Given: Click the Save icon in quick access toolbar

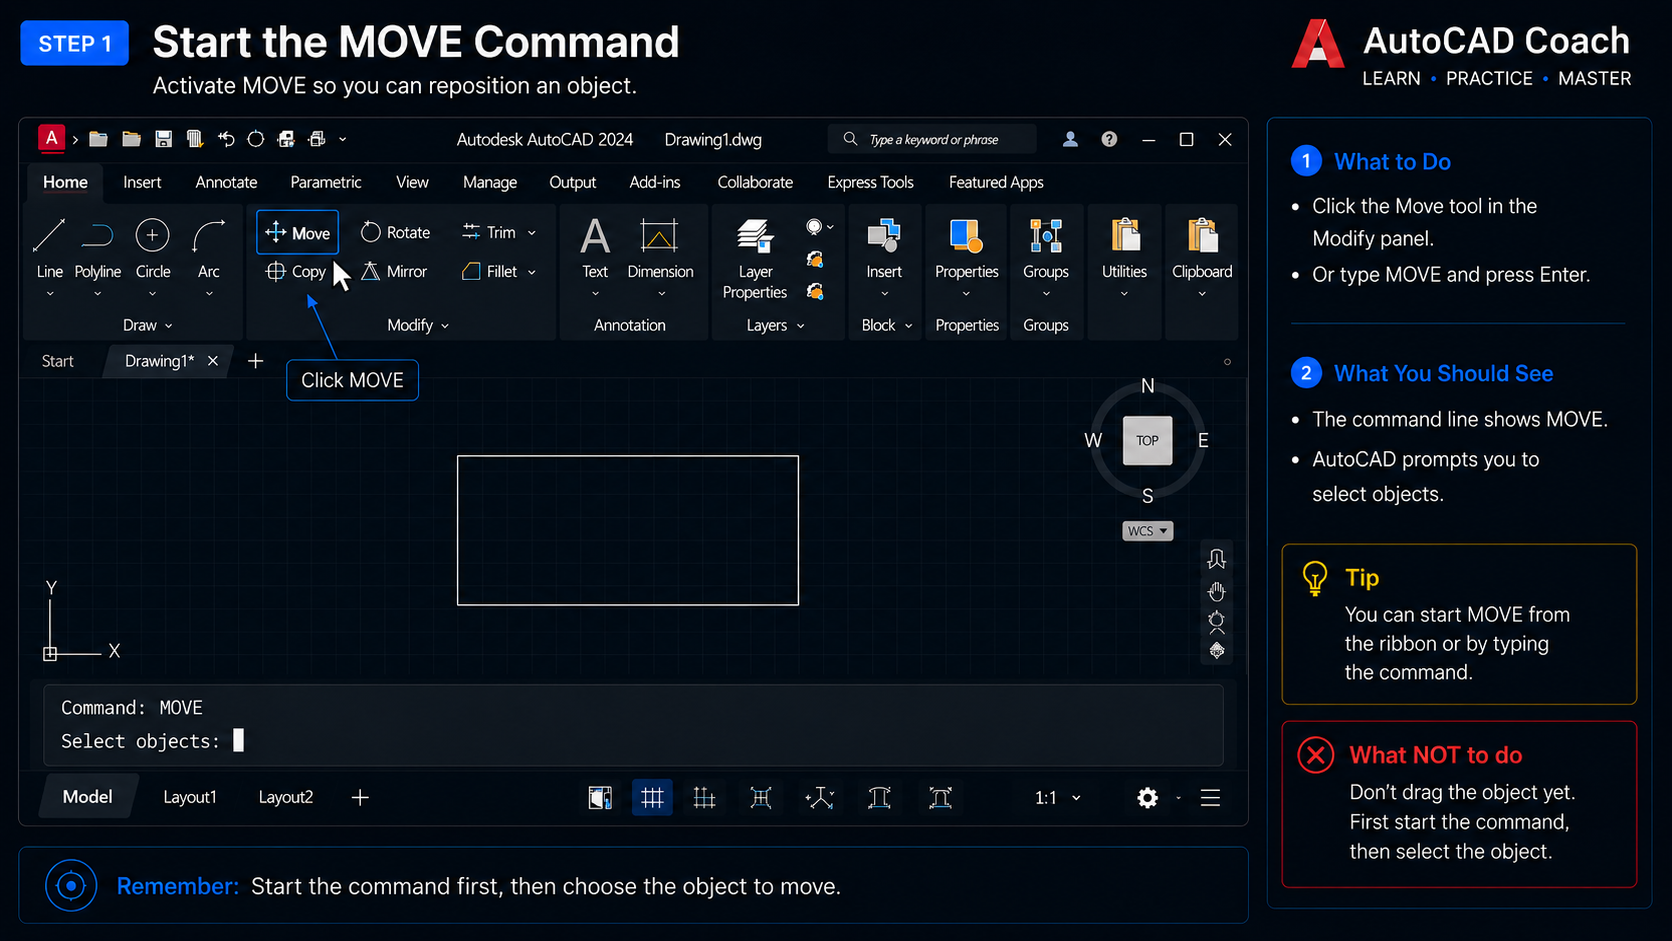Looking at the screenshot, I should (x=164, y=139).
